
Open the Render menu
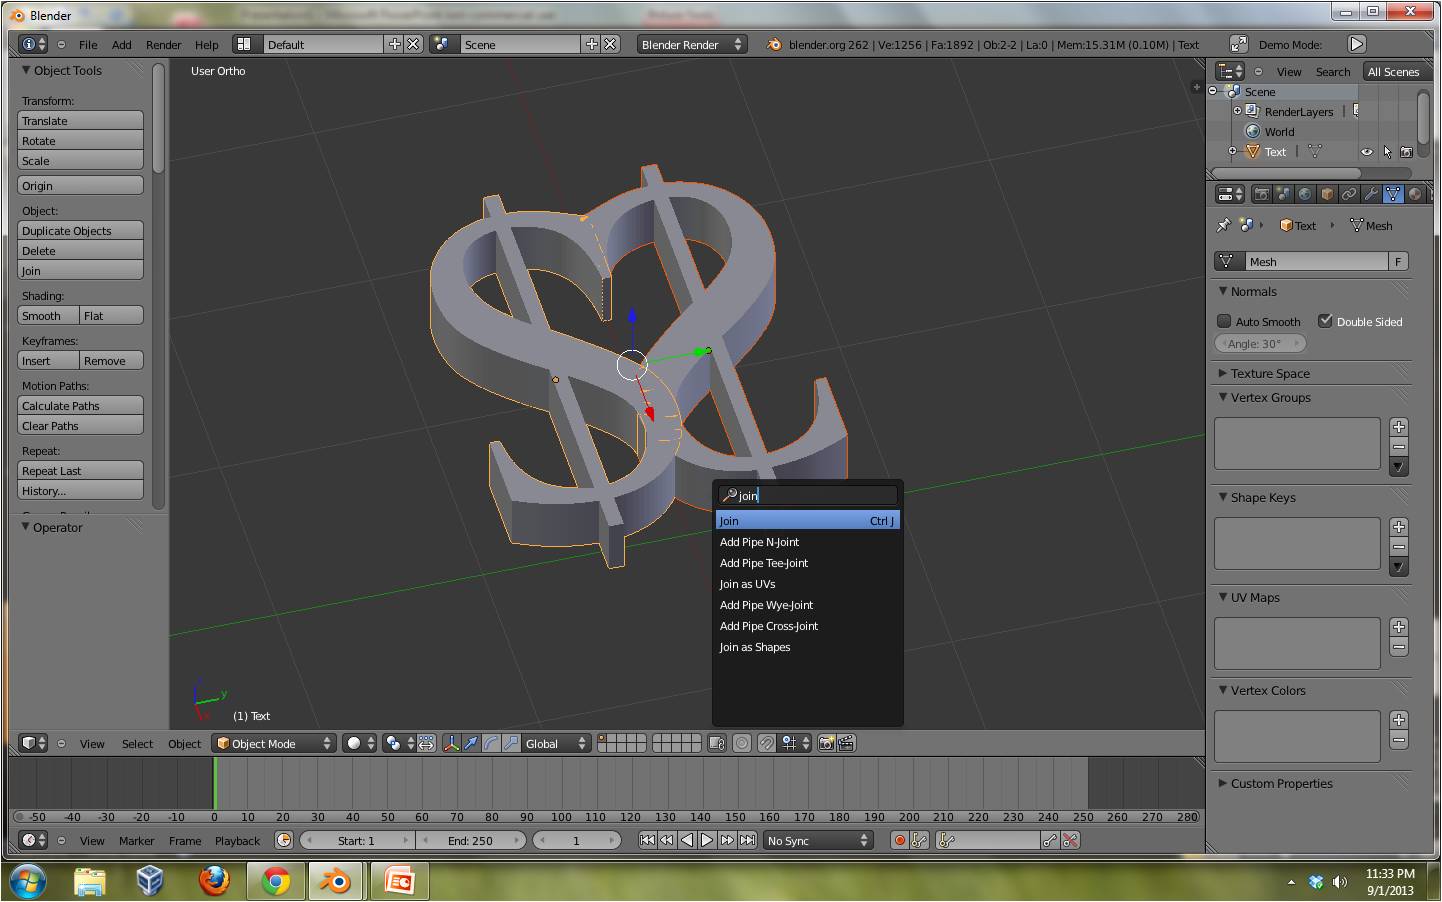coord(163,44)
